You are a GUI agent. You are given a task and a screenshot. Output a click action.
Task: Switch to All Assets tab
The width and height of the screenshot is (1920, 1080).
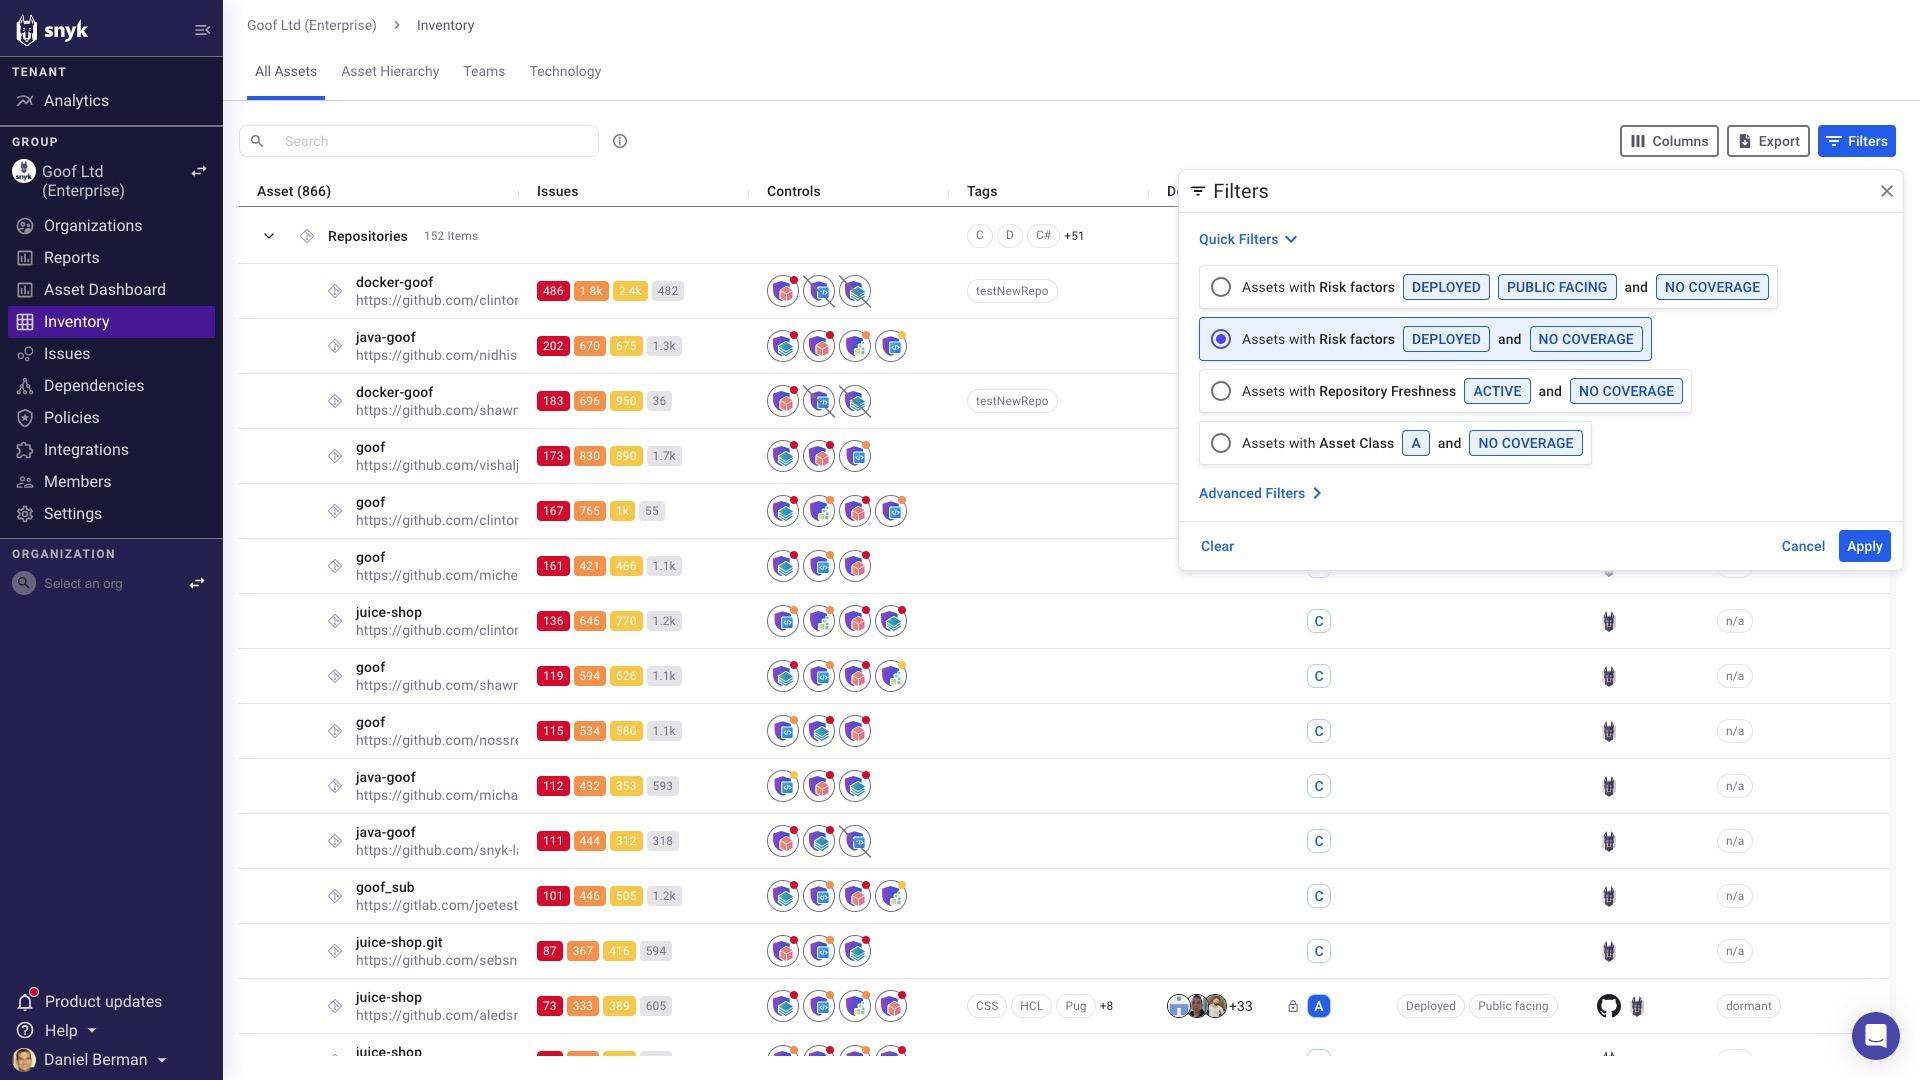[286, 72]
